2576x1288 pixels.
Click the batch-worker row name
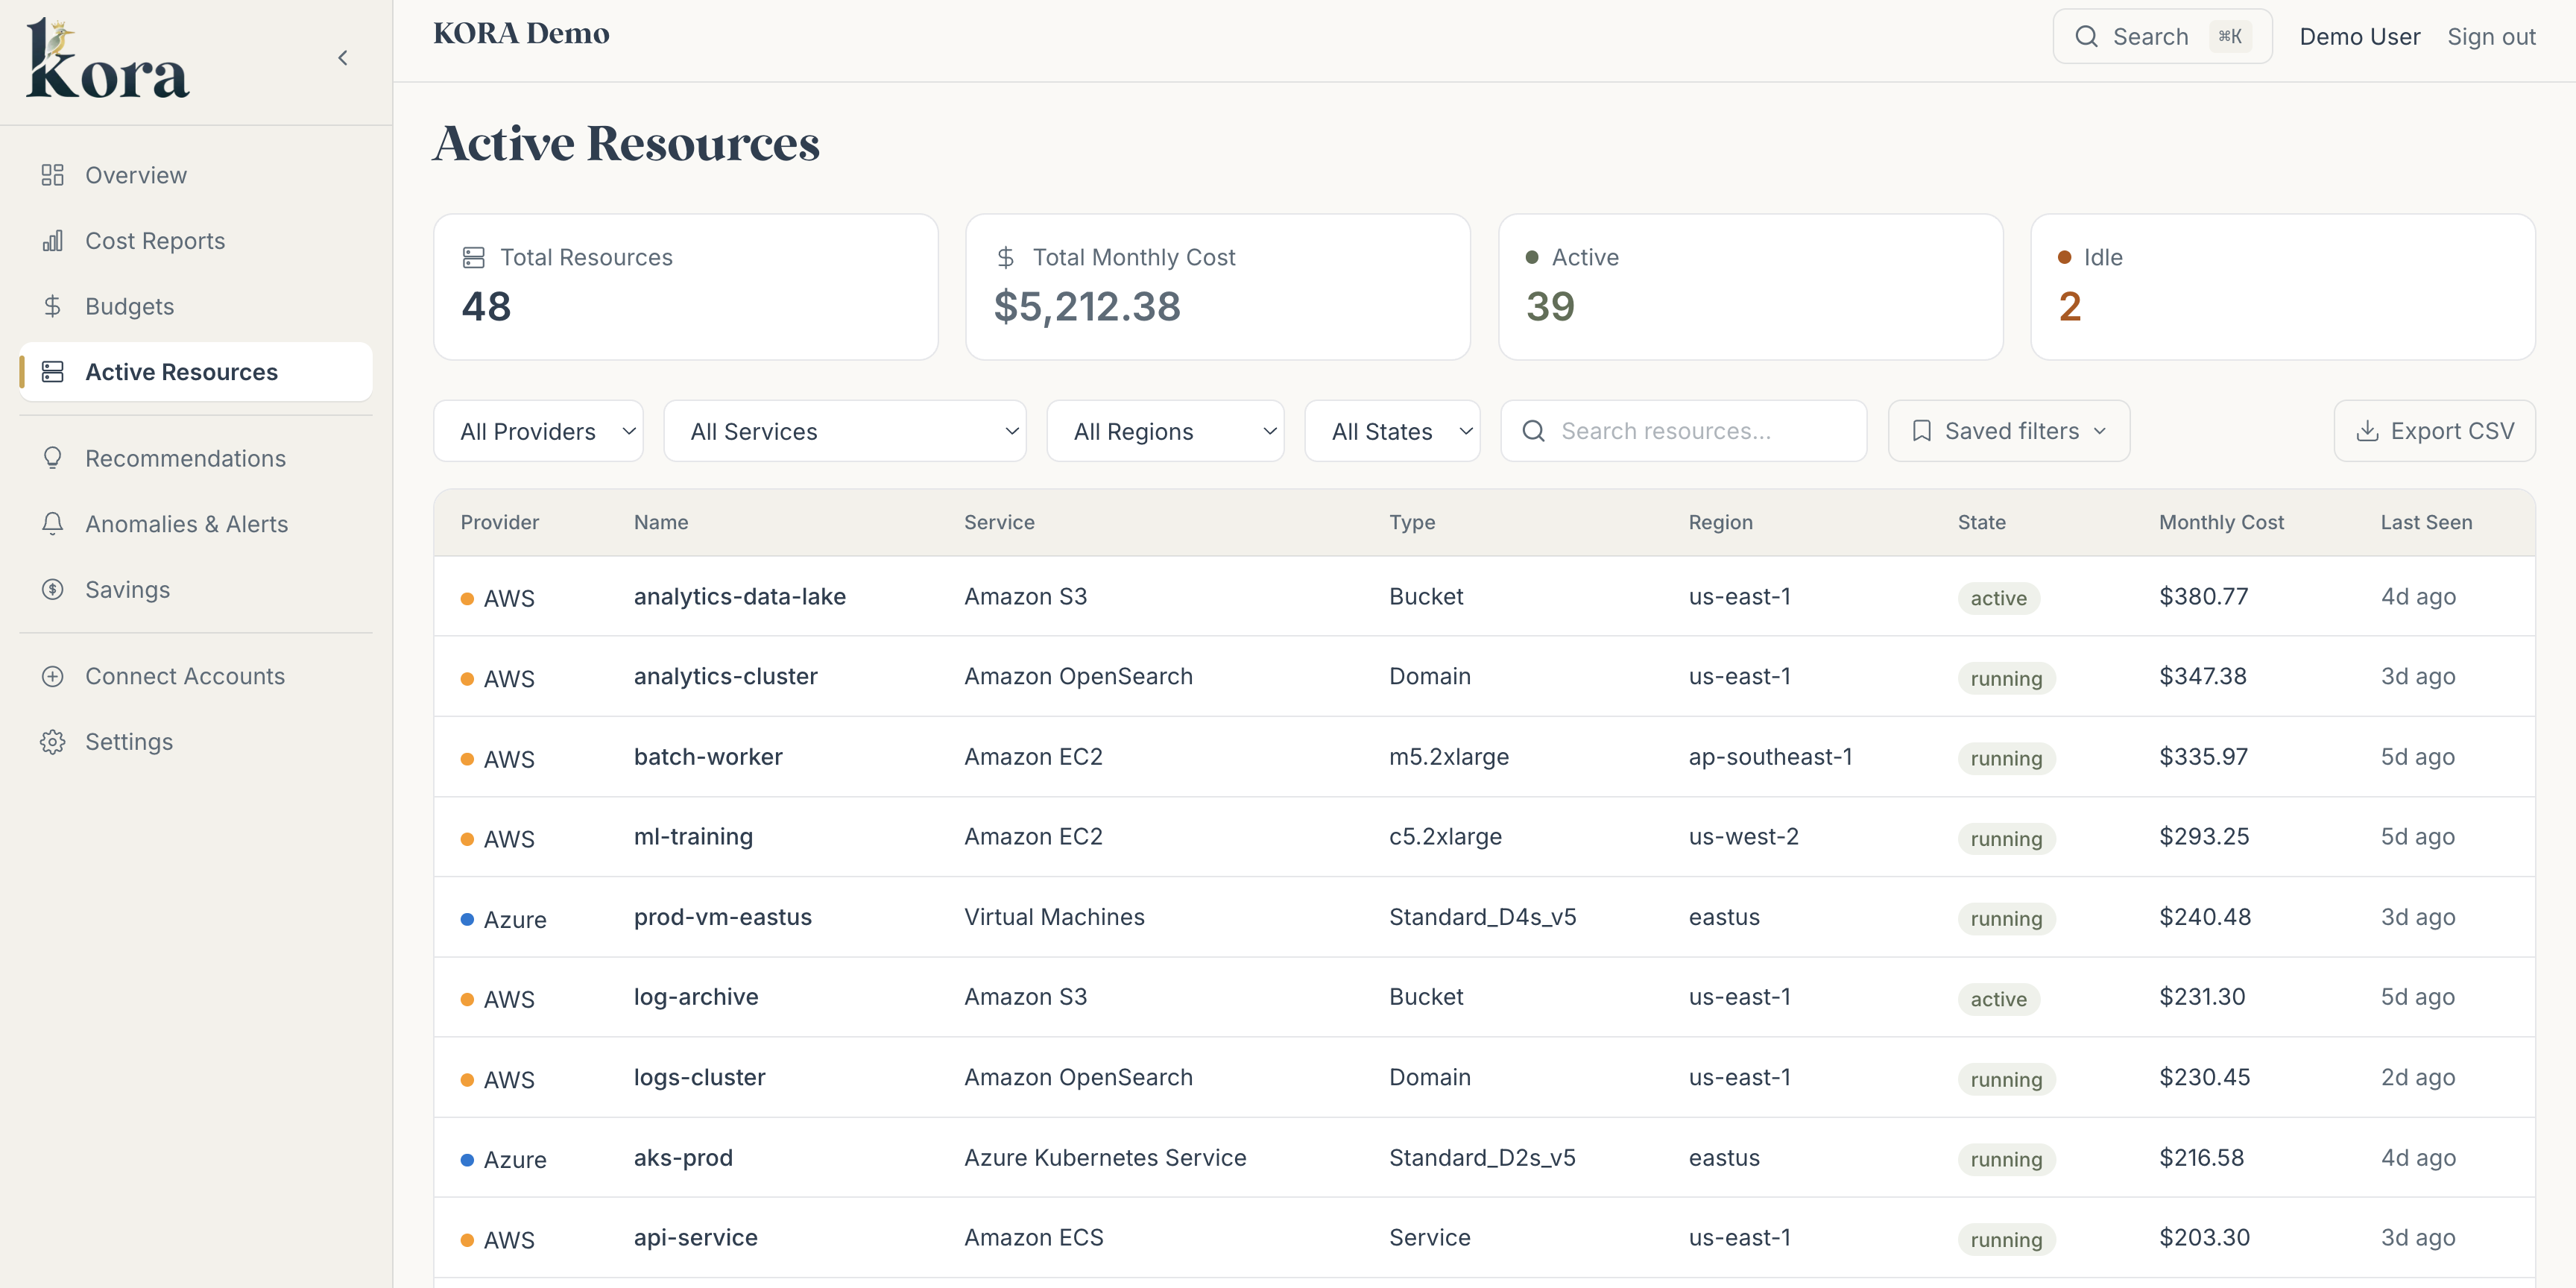(708, 756)
